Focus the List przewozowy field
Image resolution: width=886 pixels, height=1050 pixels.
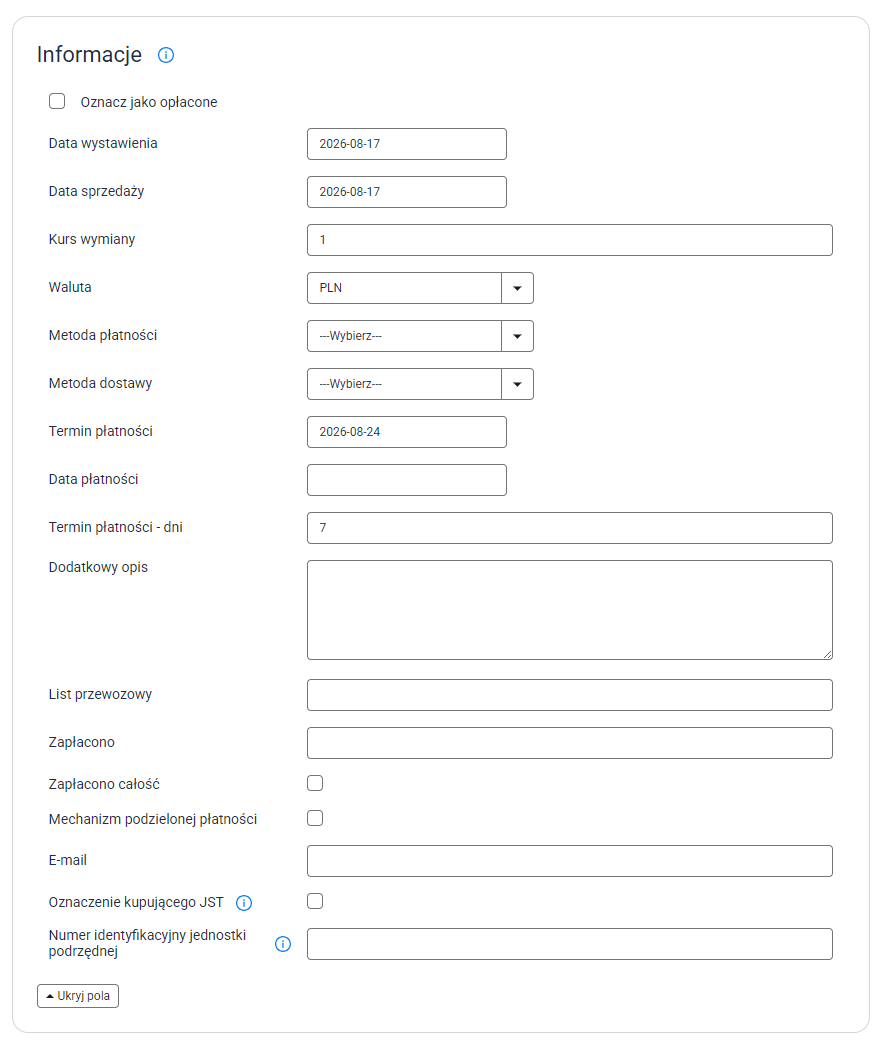[x=569, y=695]
